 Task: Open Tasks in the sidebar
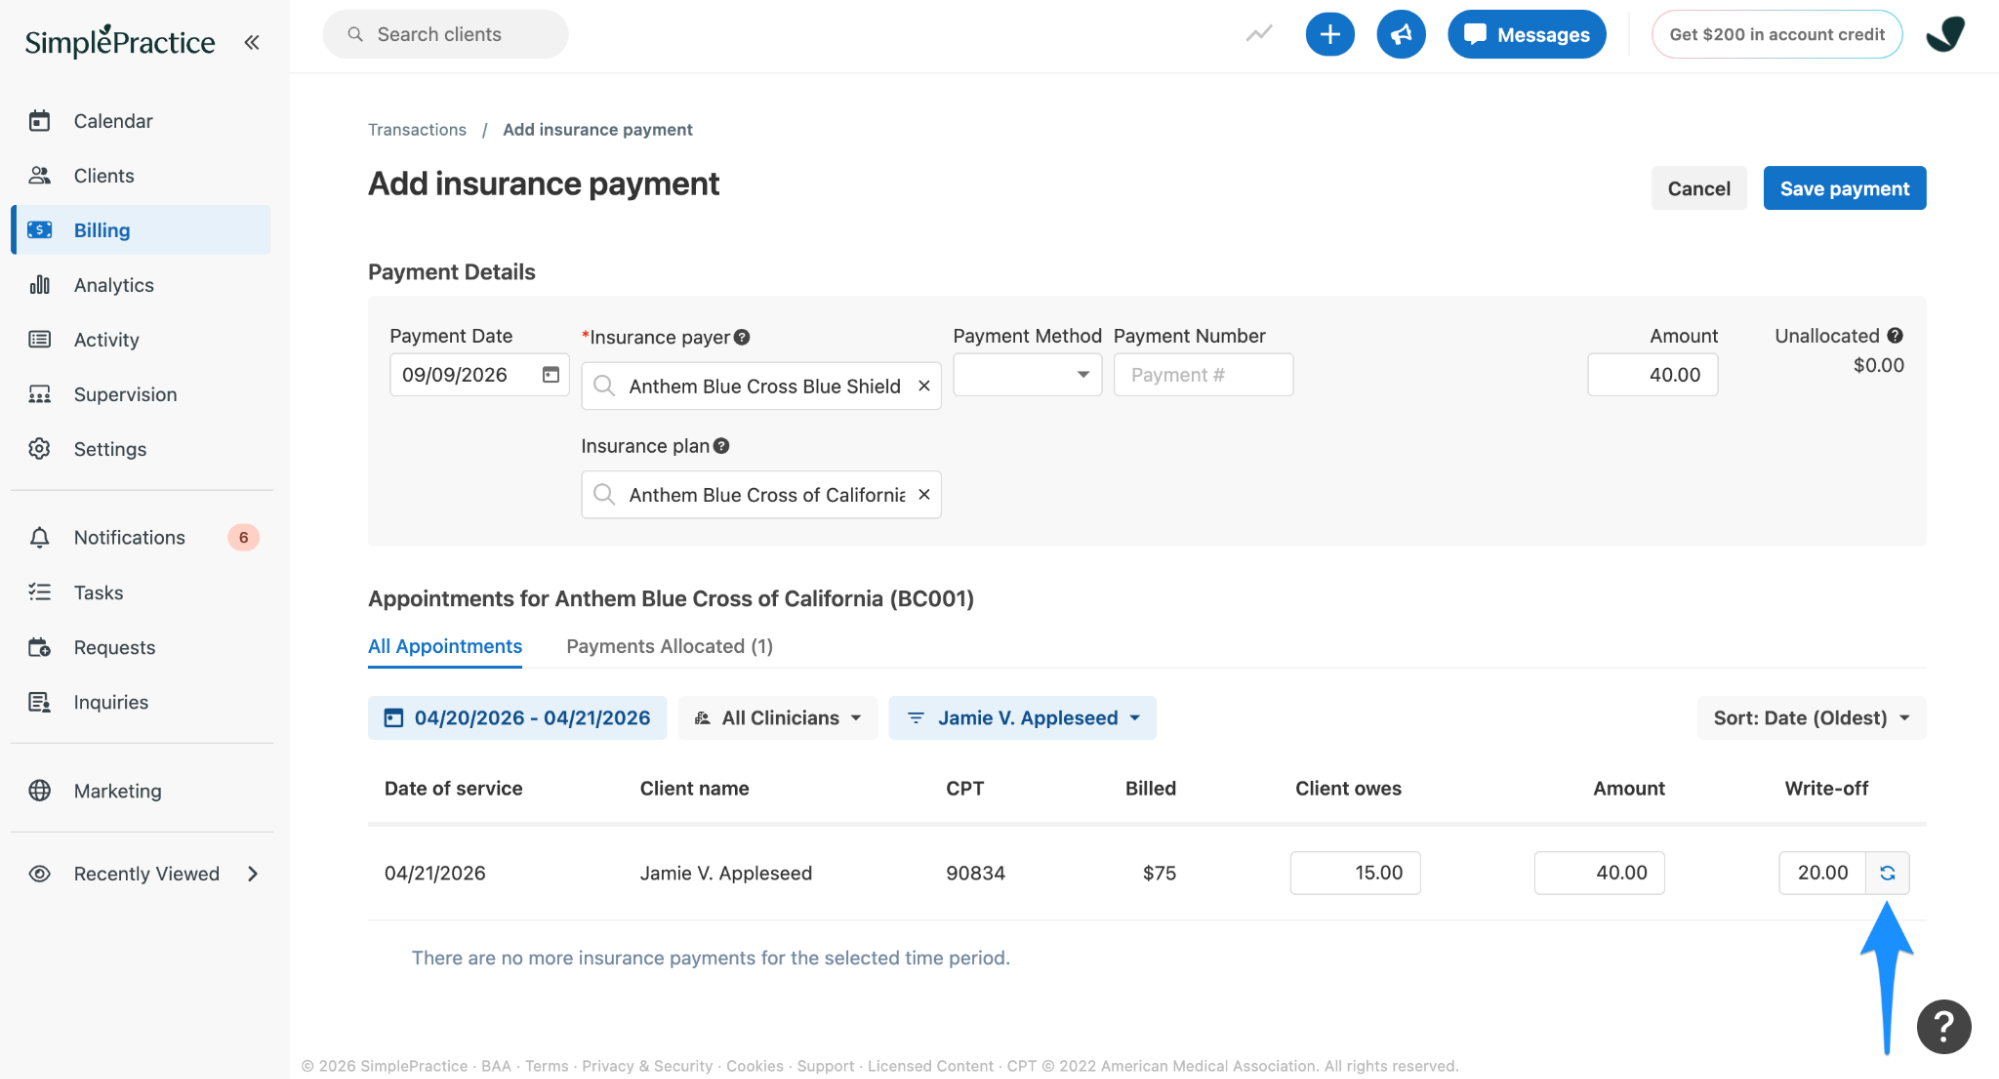[141, 593]
